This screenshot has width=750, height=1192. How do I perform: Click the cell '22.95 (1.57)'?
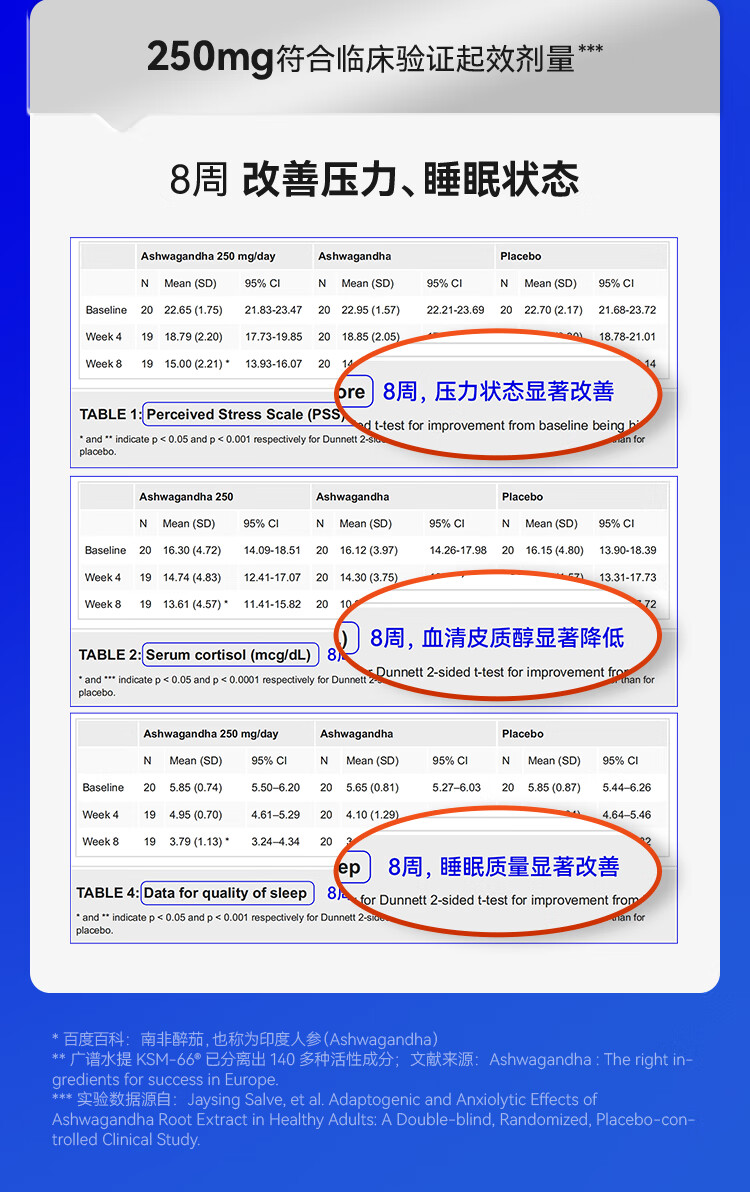pos(371,310)
